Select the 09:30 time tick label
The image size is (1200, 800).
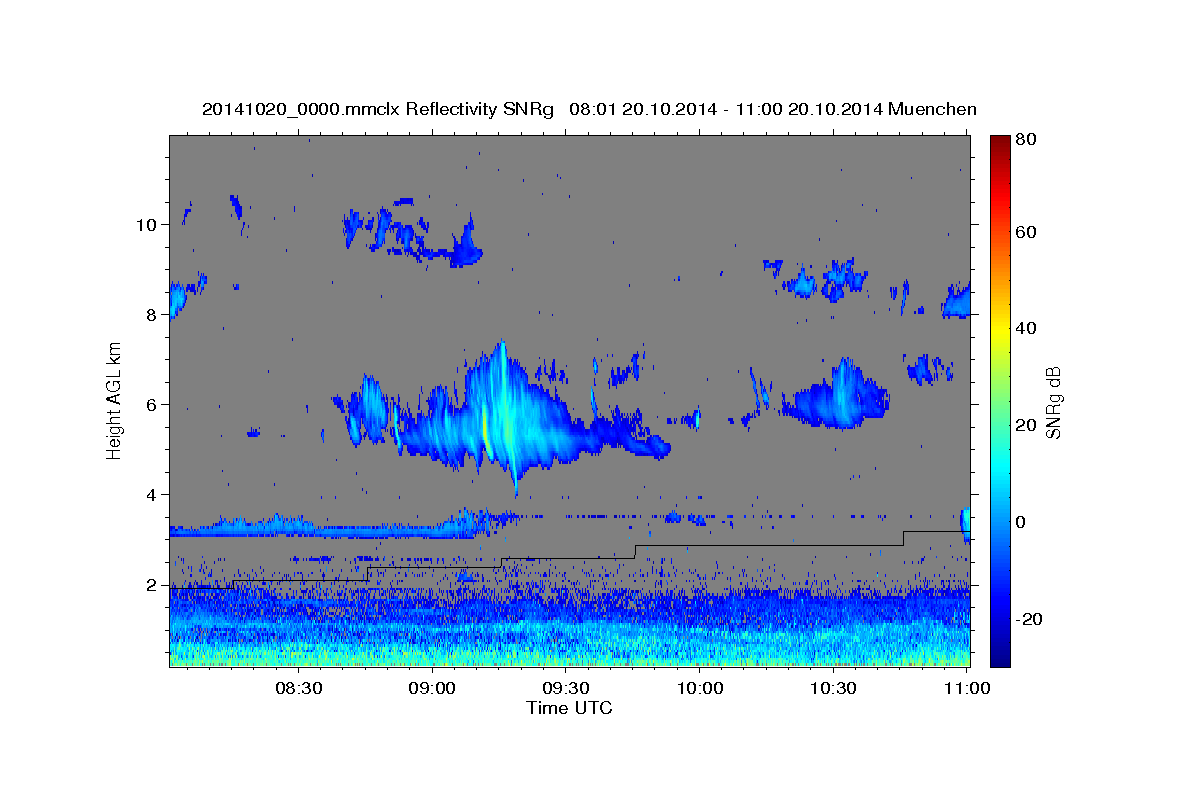coord(566,688)
